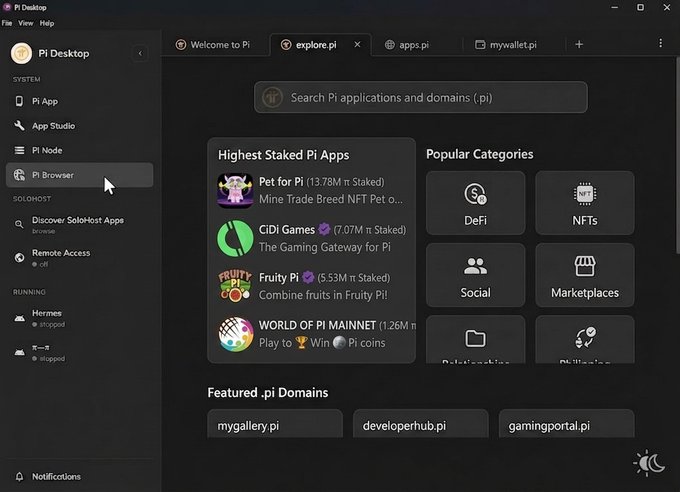Open Notifications at the sidebar bottom

click(79, 476)
